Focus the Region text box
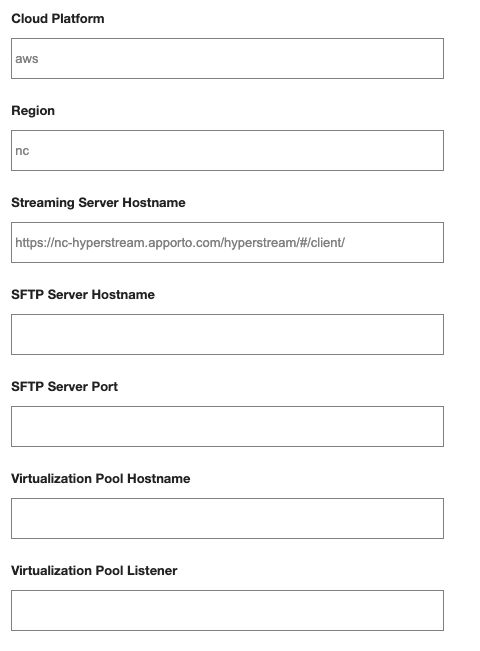 [x=227, y=150]
